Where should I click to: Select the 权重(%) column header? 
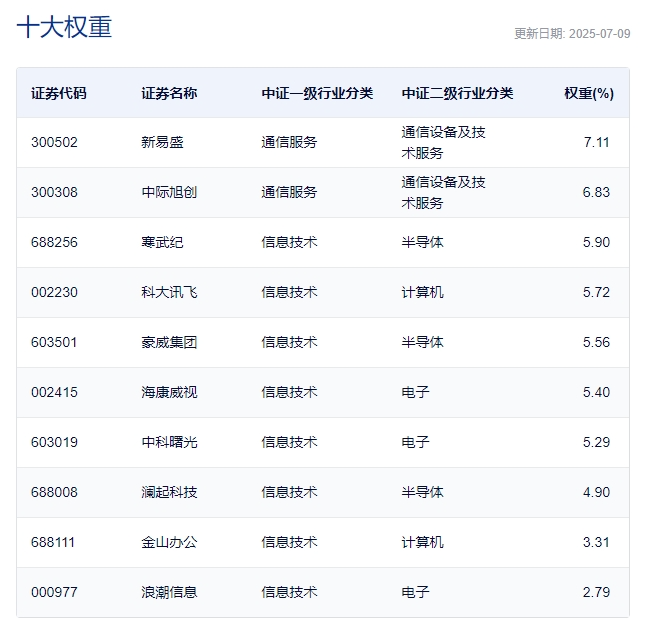click(x=589, y=93)
